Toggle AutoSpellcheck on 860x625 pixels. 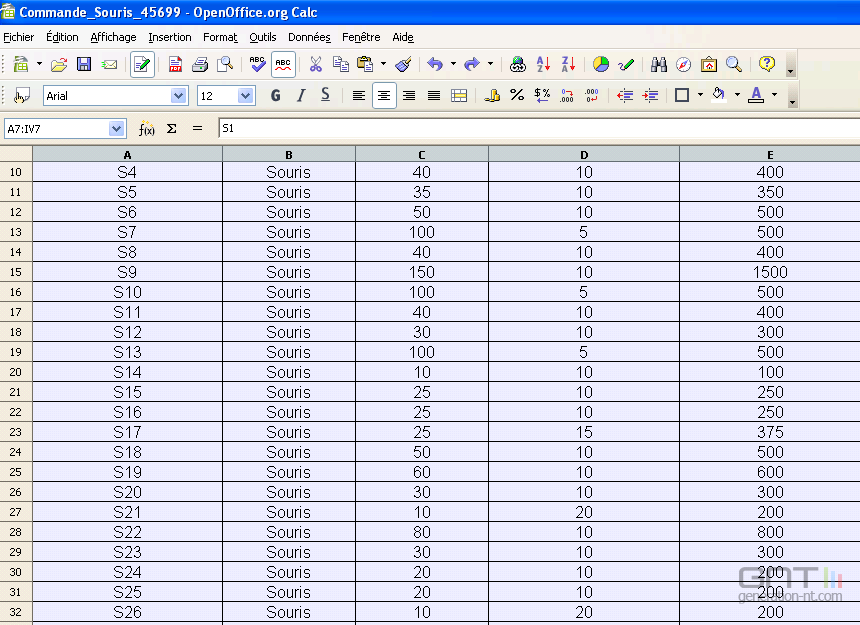click(283, 64)
